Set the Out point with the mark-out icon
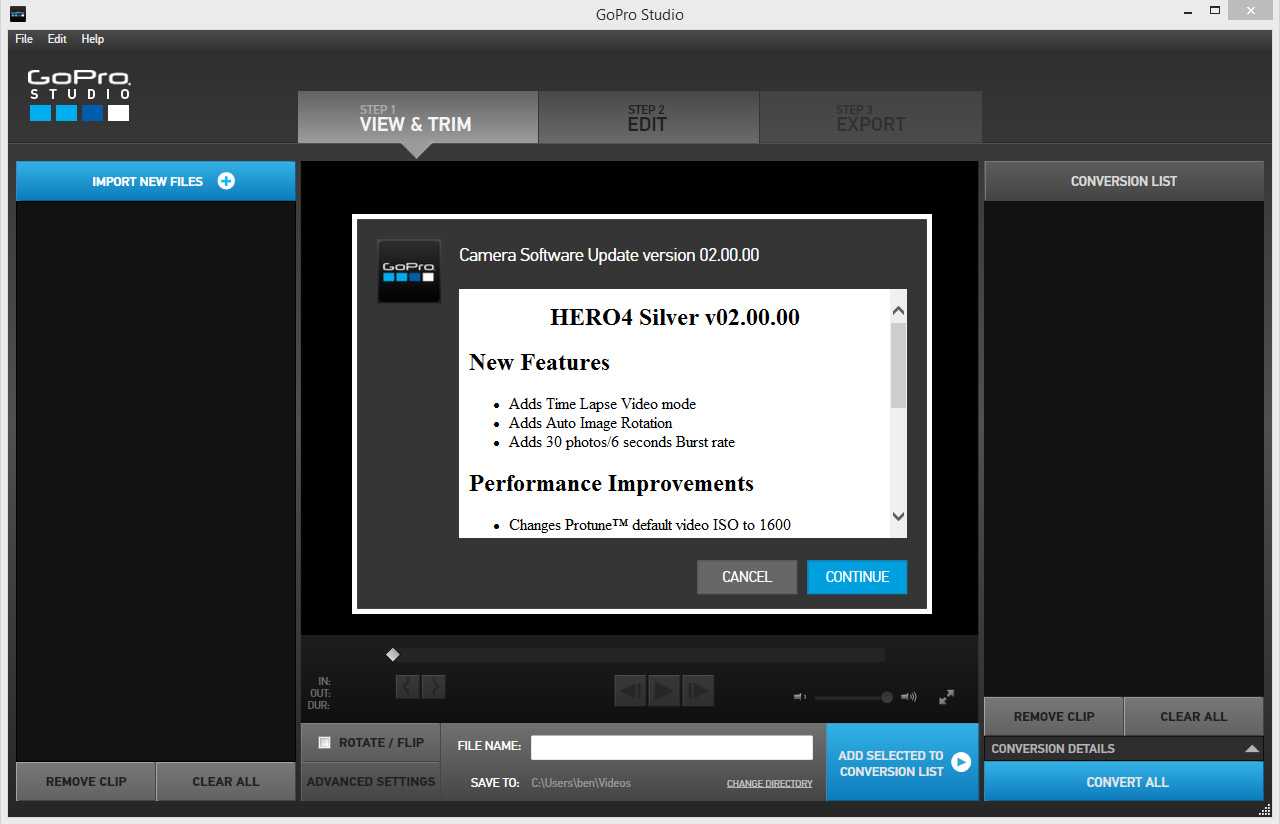 433,687
